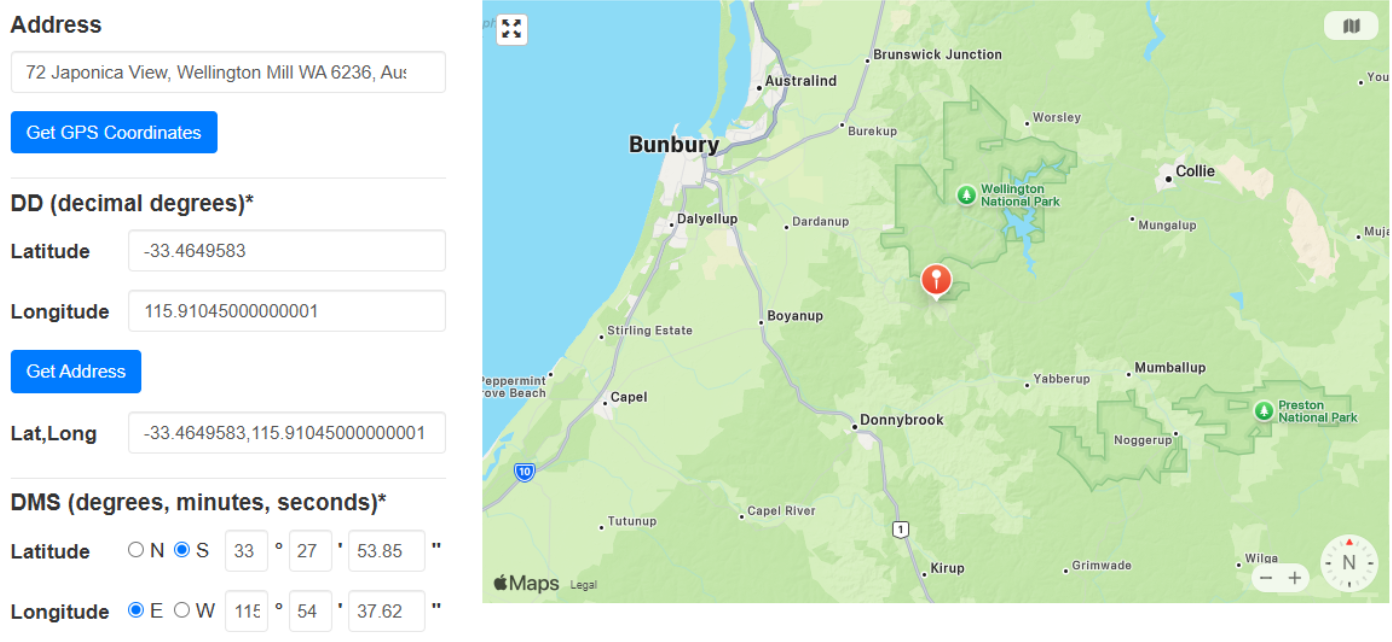Select W for longitude hemisphere

point(182,609)
